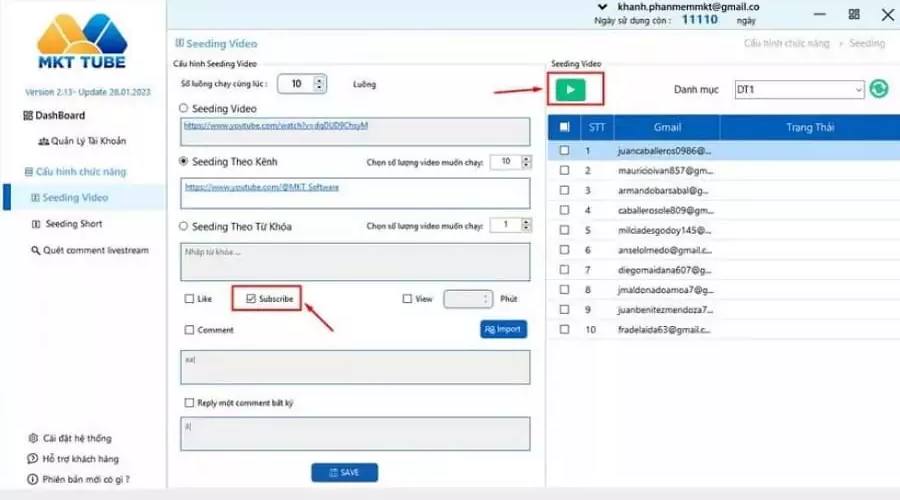Click the green refresh icon beside Danh mục

(x=879, y=89)
